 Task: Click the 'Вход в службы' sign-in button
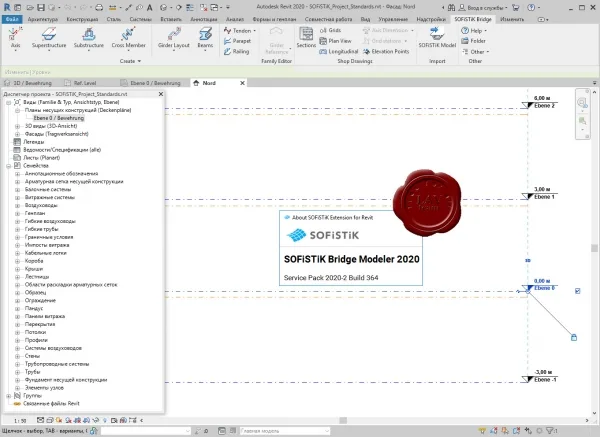coord(483,7)
